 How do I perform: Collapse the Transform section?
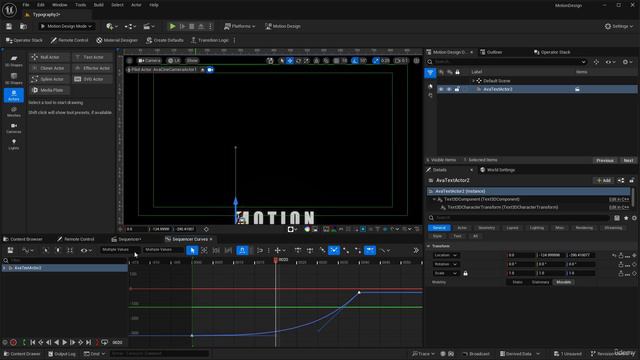tap(429, 246)
